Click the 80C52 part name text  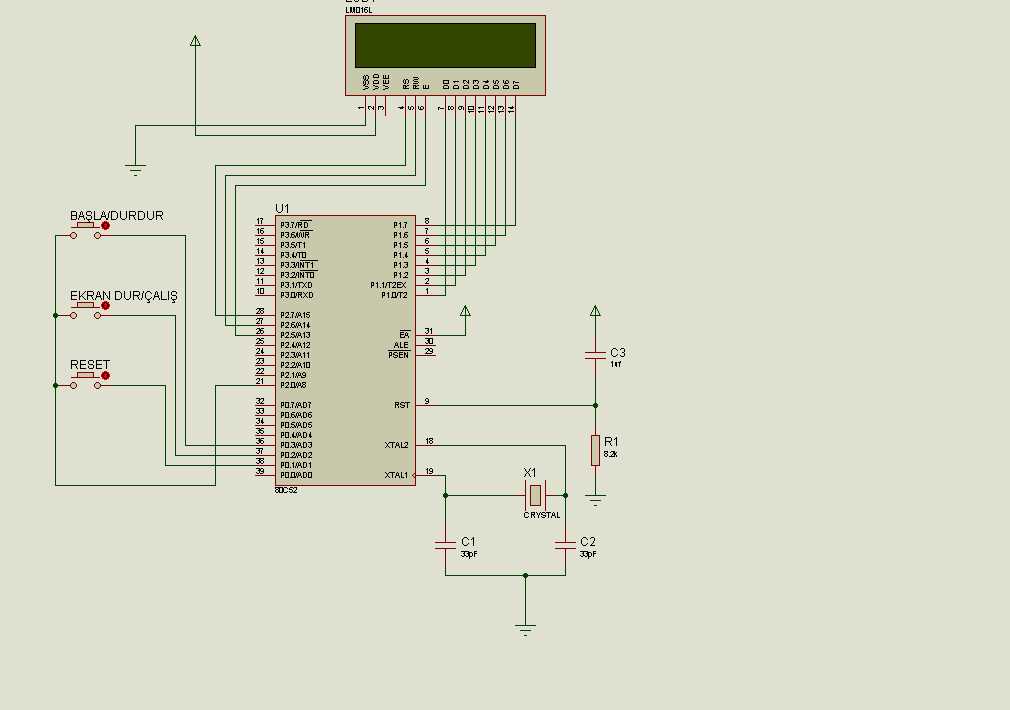[286, 490]
